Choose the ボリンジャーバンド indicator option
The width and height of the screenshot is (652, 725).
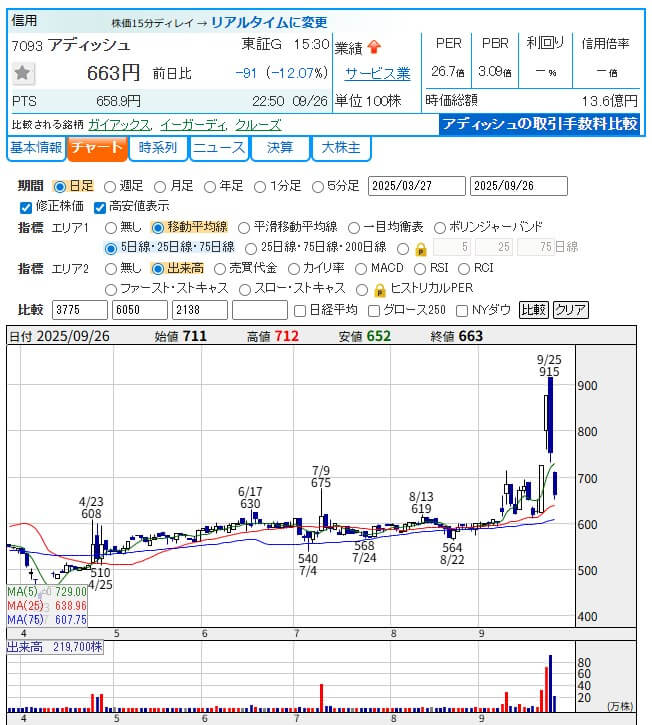440,227
